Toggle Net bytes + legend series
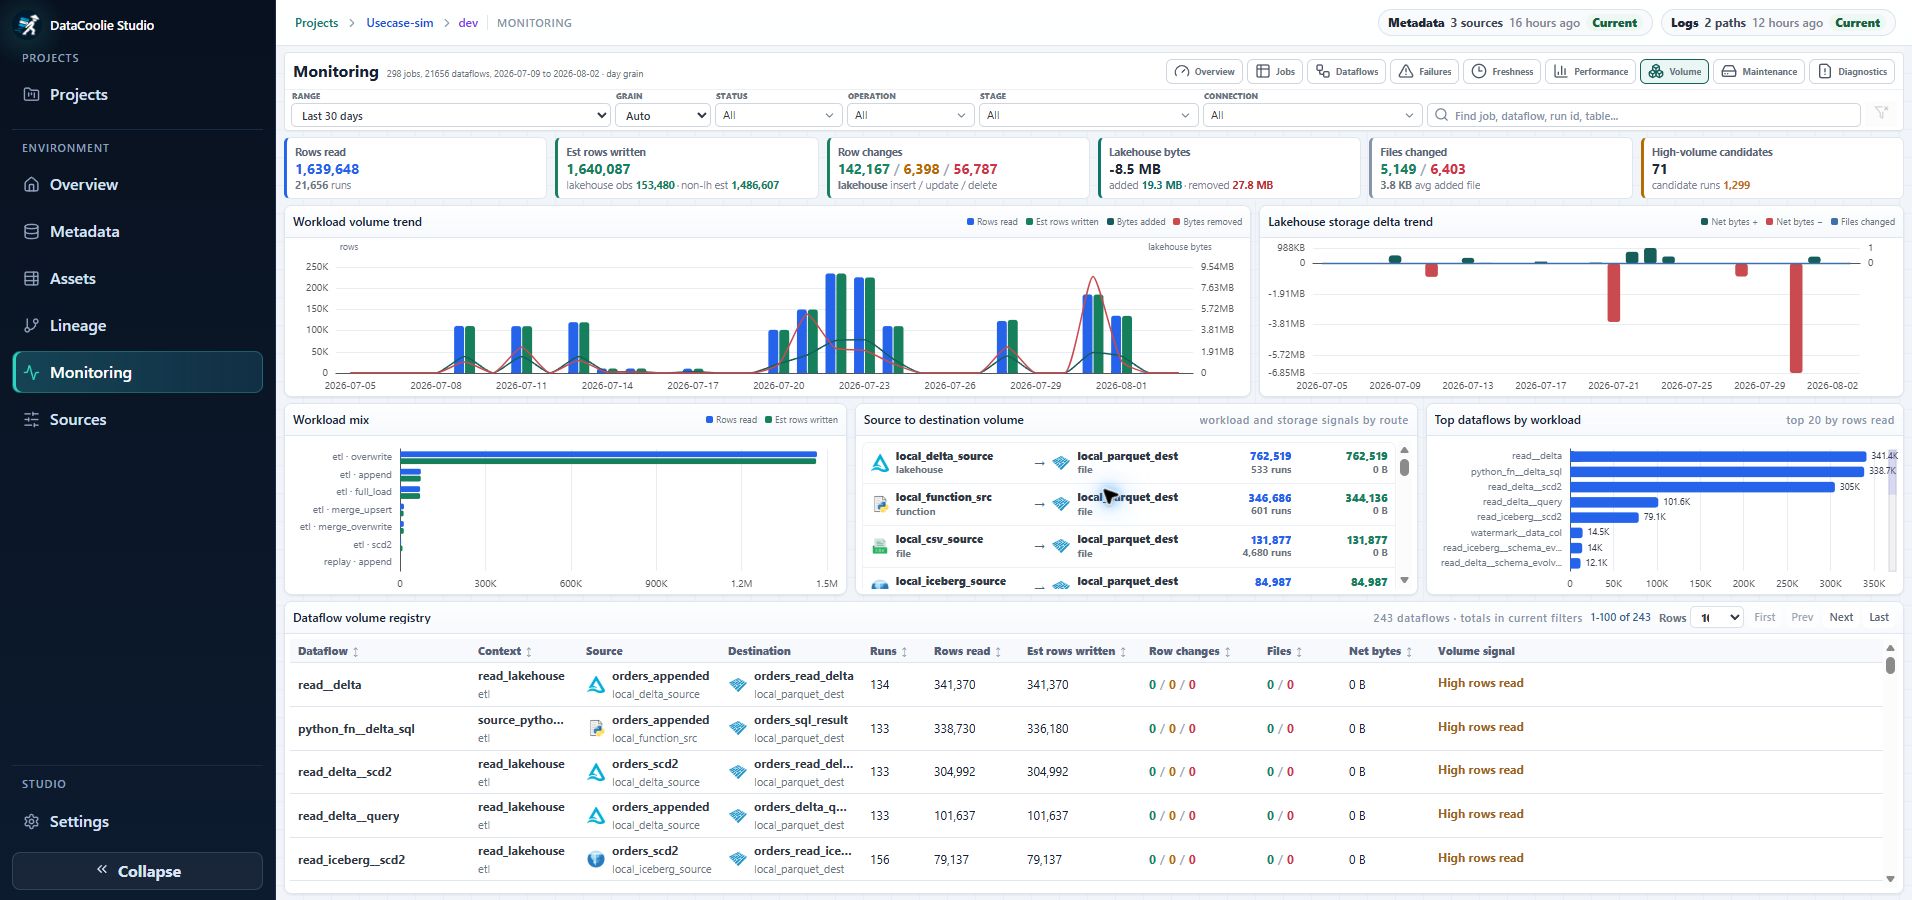Image resolution: width=1912 pixels, height=900 pixels. click(x=1729, y=222)
